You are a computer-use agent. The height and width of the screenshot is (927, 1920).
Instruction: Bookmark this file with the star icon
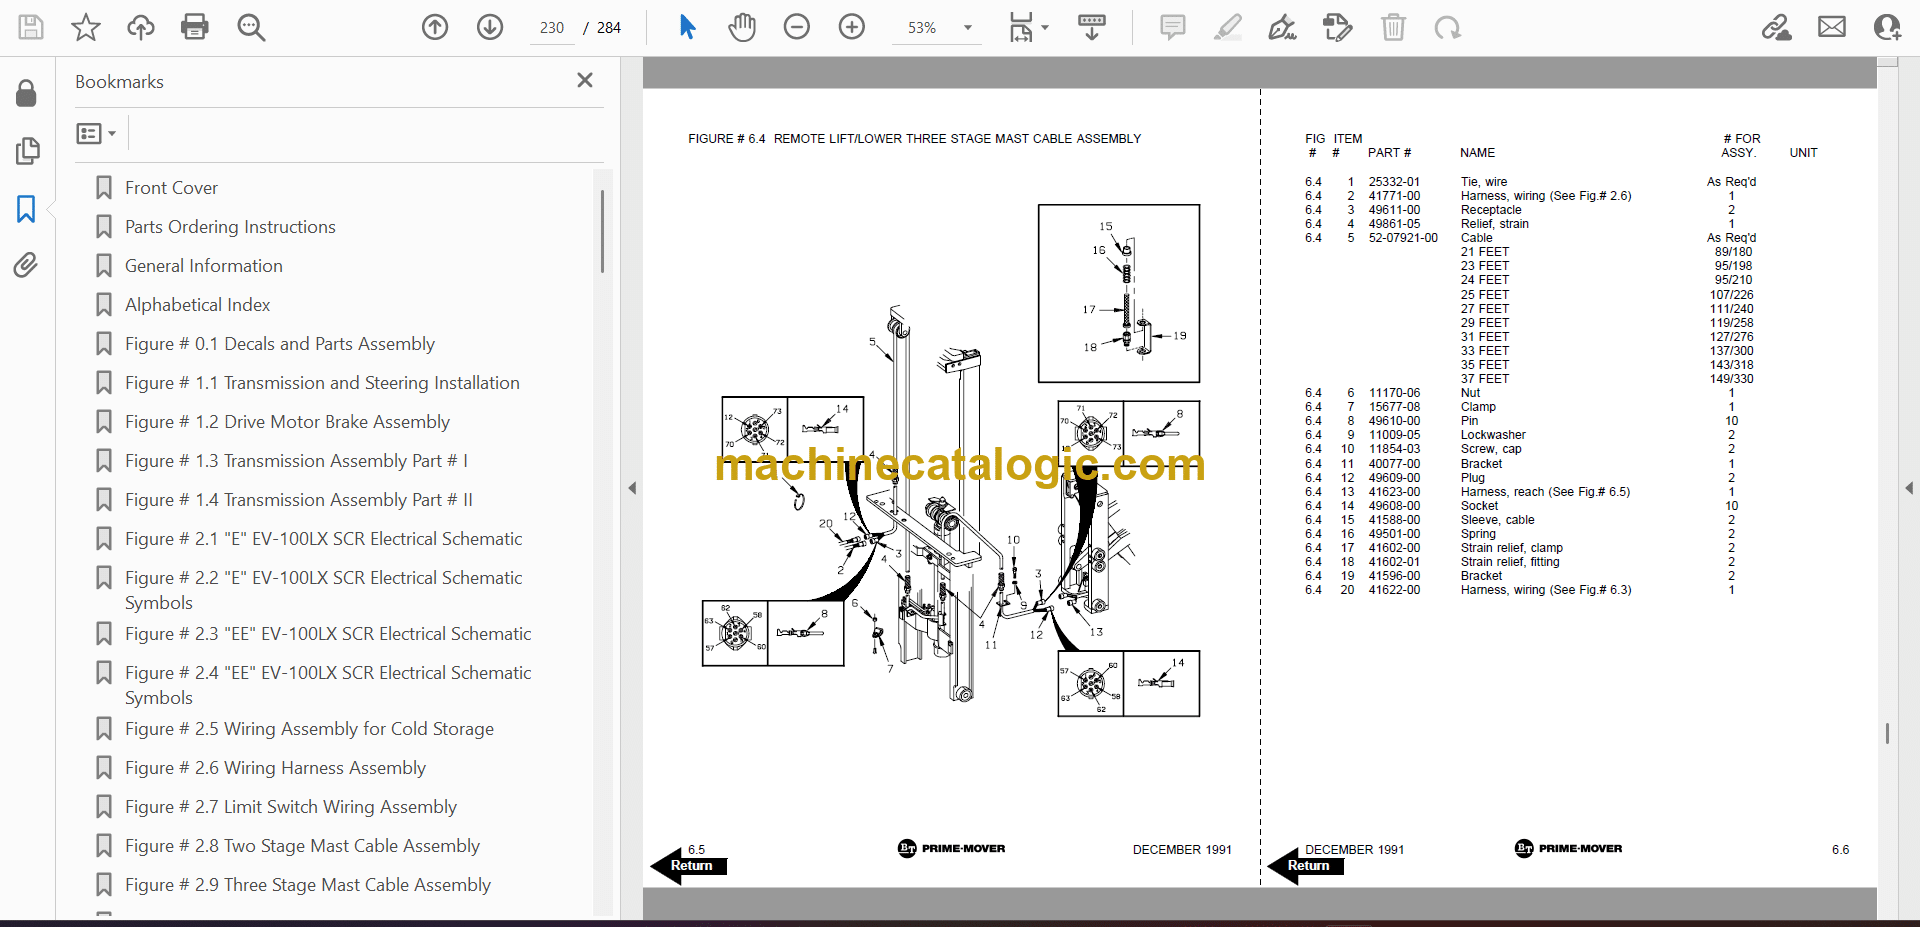86,27
